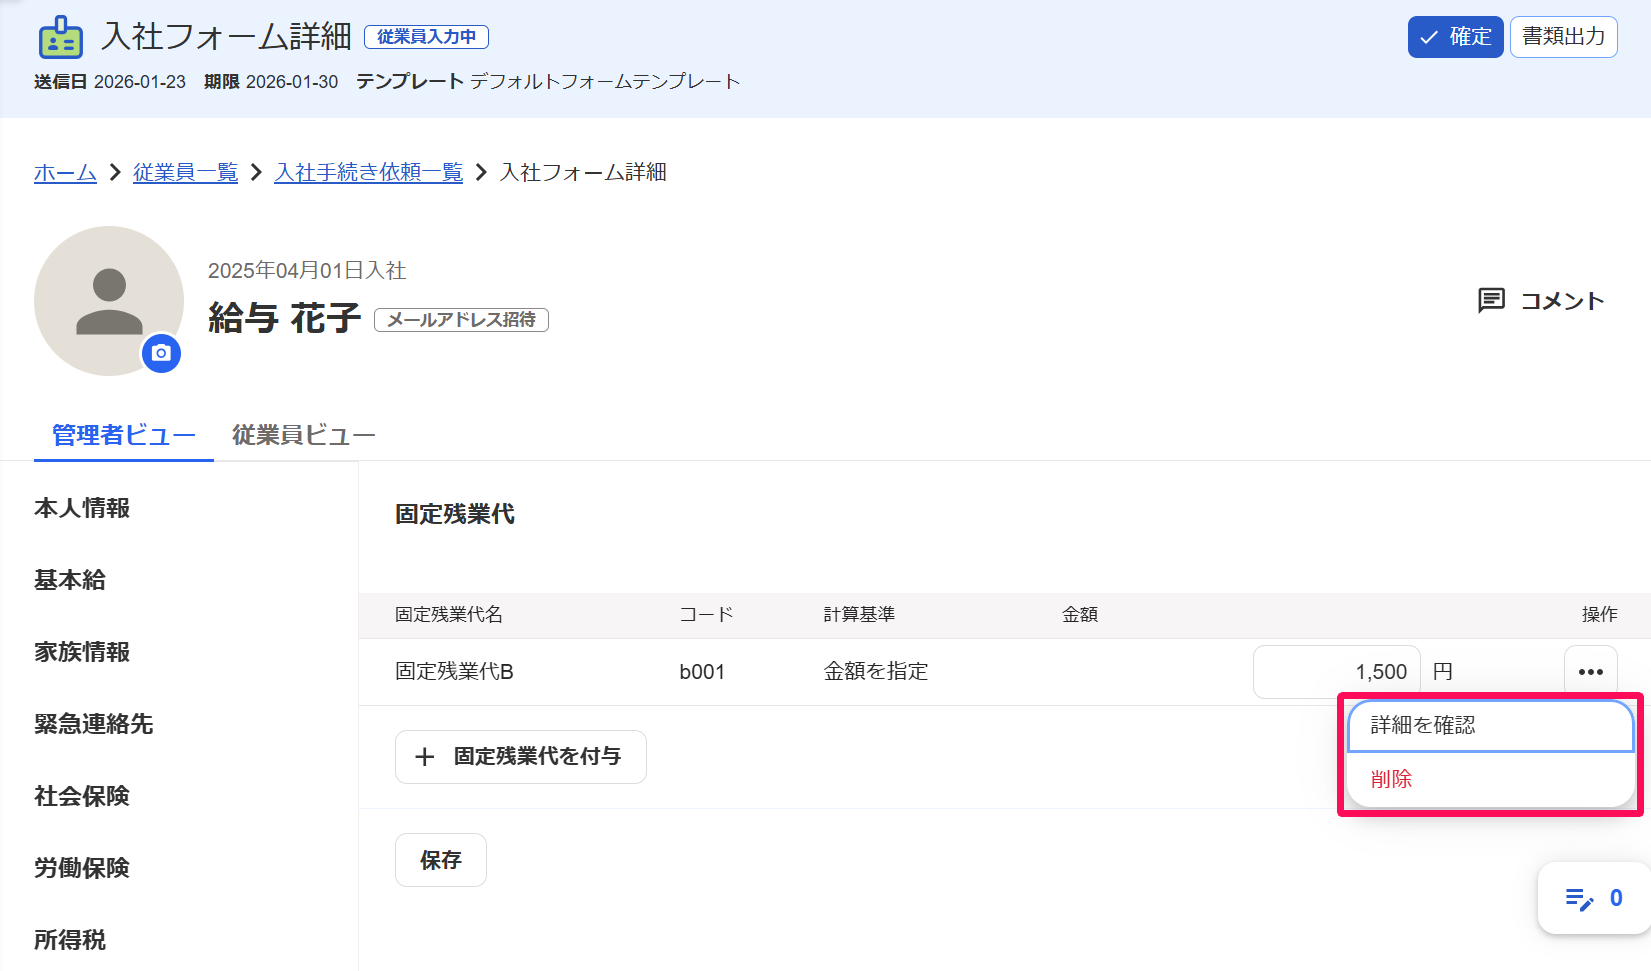The width and height of the screenshot is (1651, 971).
Task: Click the デフォルトフォームテンプレート template name
Action: point(605,82)
